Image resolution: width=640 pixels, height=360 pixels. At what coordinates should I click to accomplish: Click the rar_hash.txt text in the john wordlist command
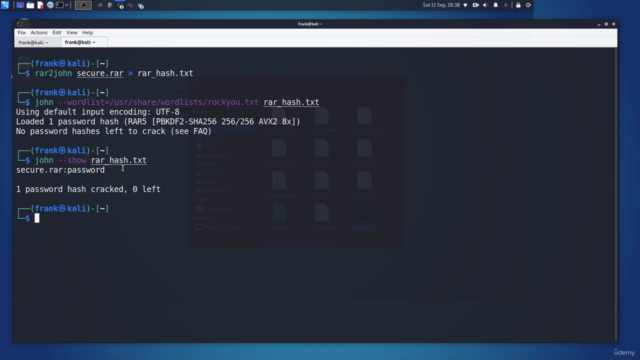(291, 102)
